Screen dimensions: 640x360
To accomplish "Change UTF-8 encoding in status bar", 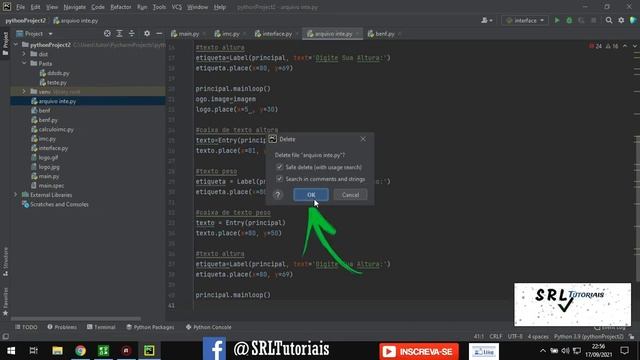I will [515, 337].
